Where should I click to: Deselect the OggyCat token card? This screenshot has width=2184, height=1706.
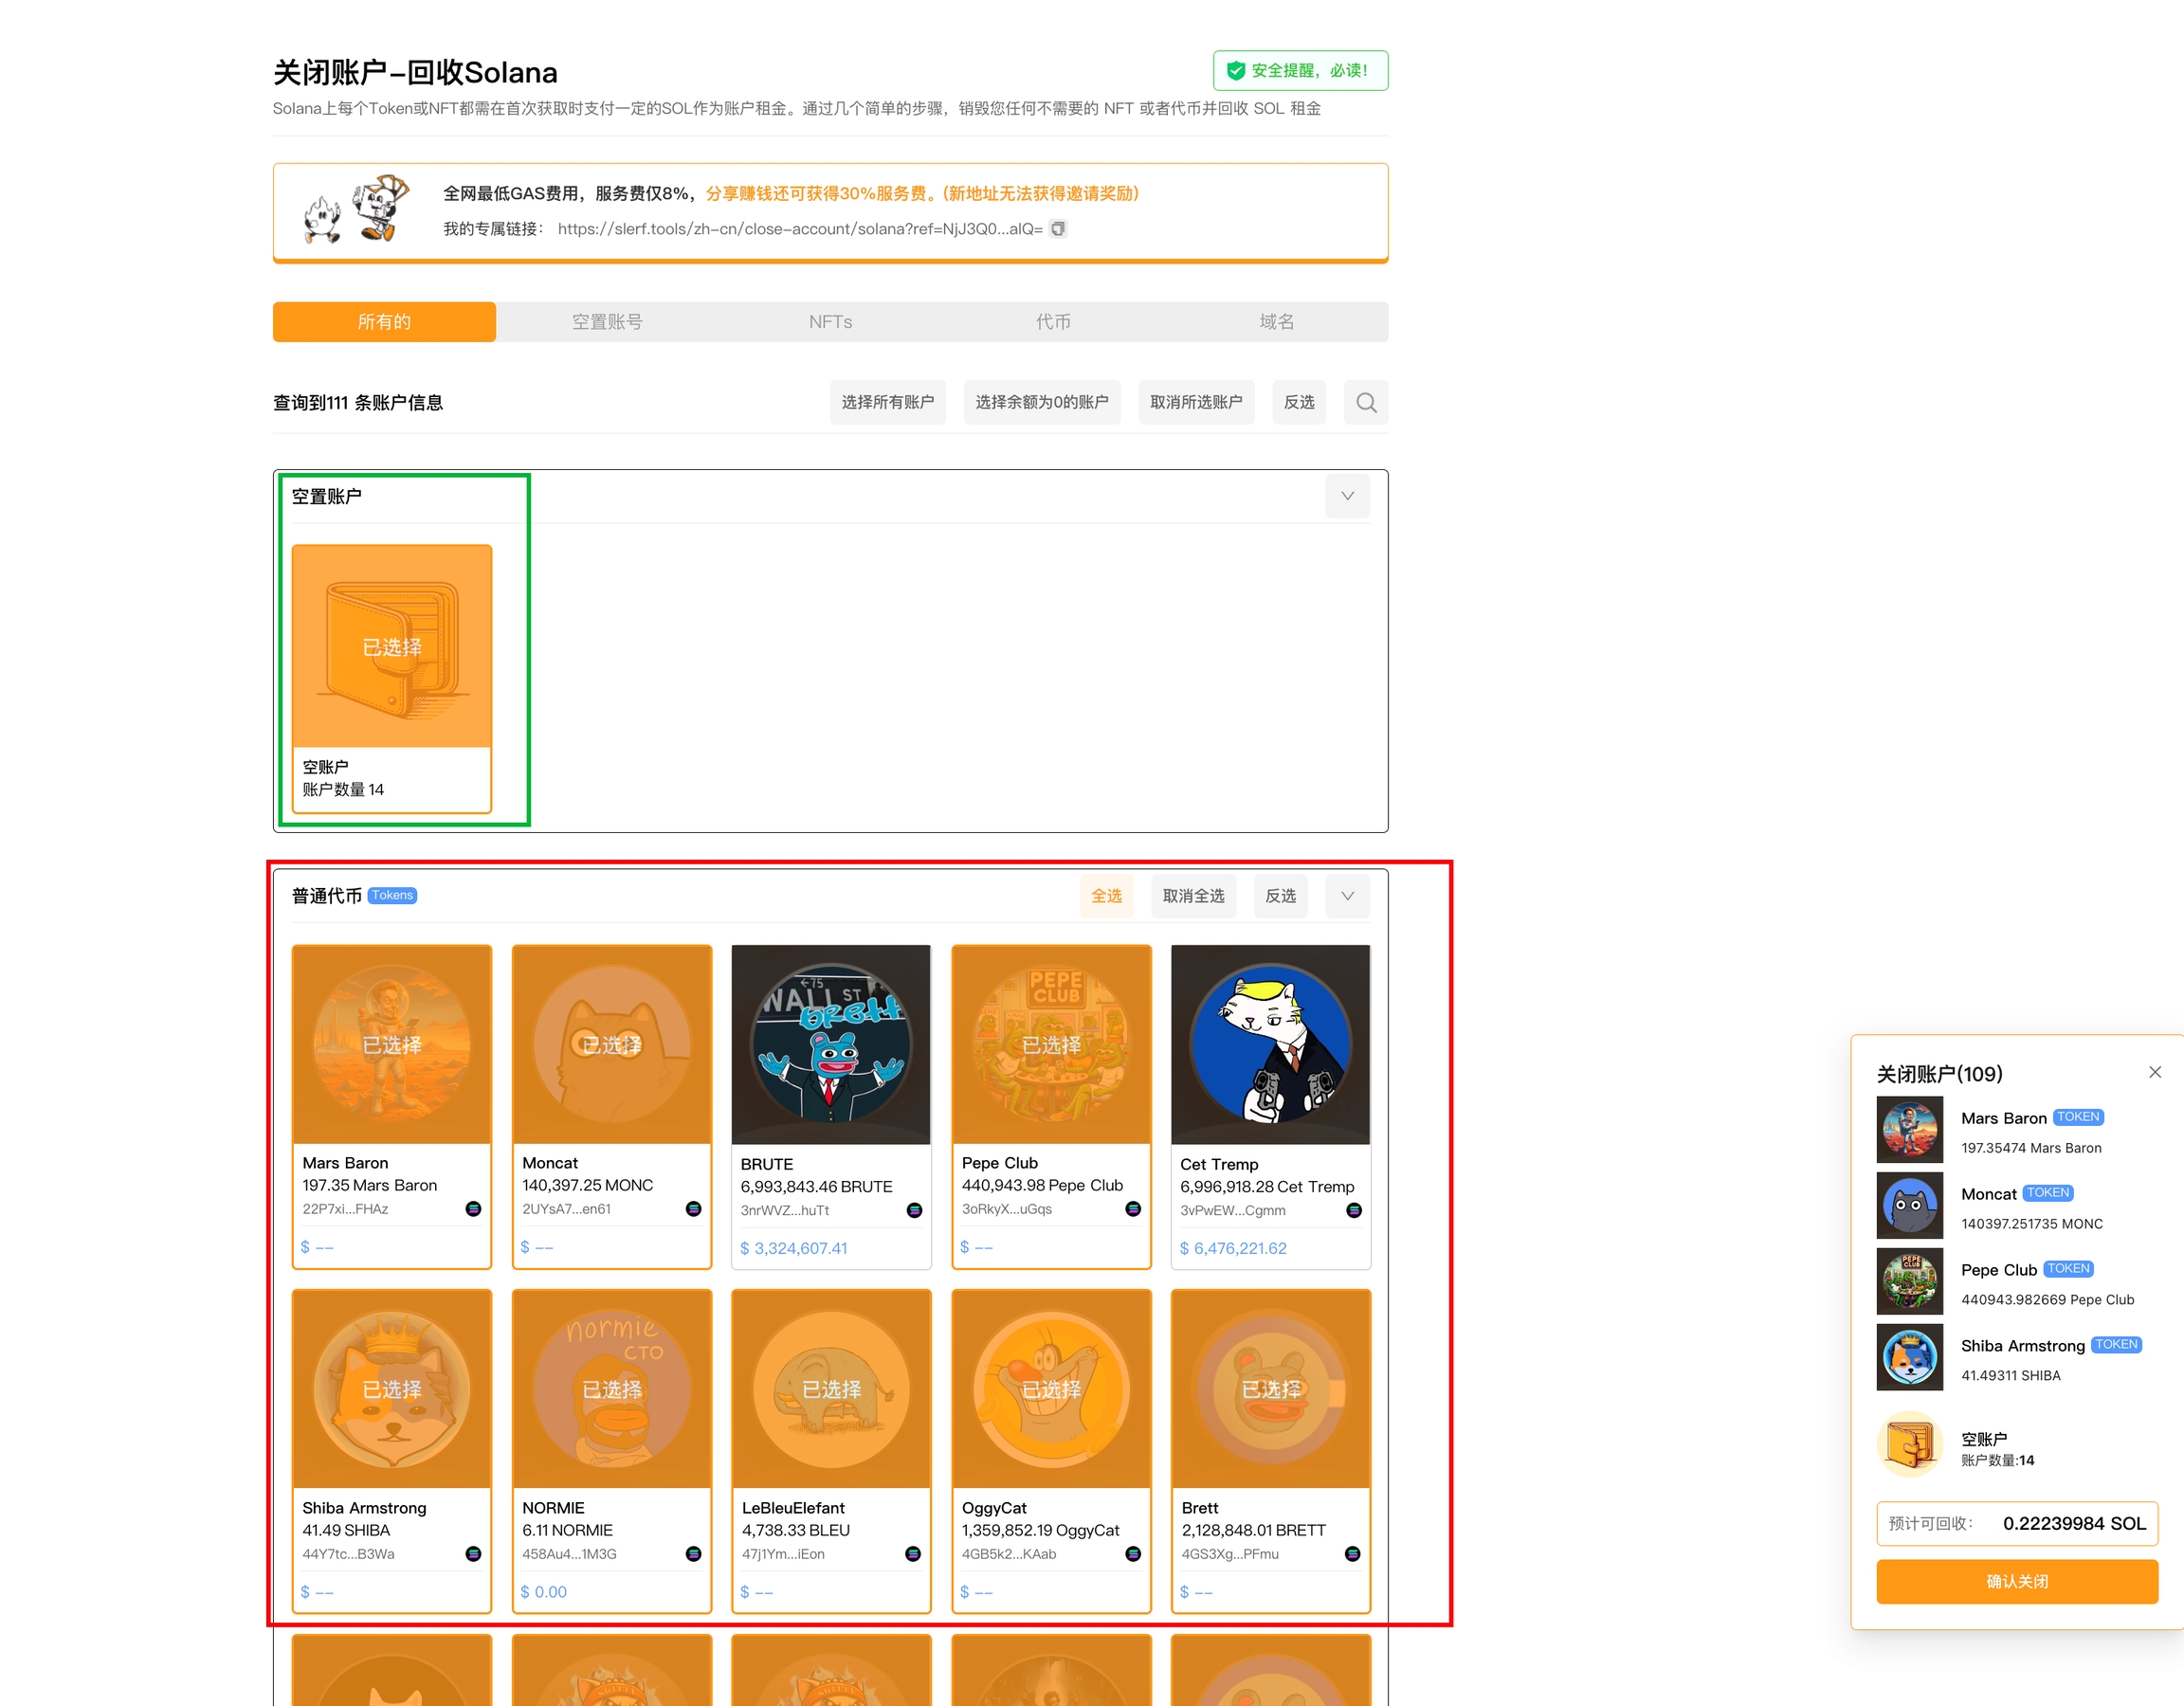click(x=1050, y=1389)
